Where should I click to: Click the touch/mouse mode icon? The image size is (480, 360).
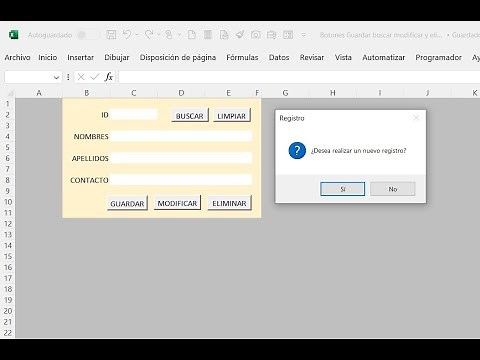169,35
